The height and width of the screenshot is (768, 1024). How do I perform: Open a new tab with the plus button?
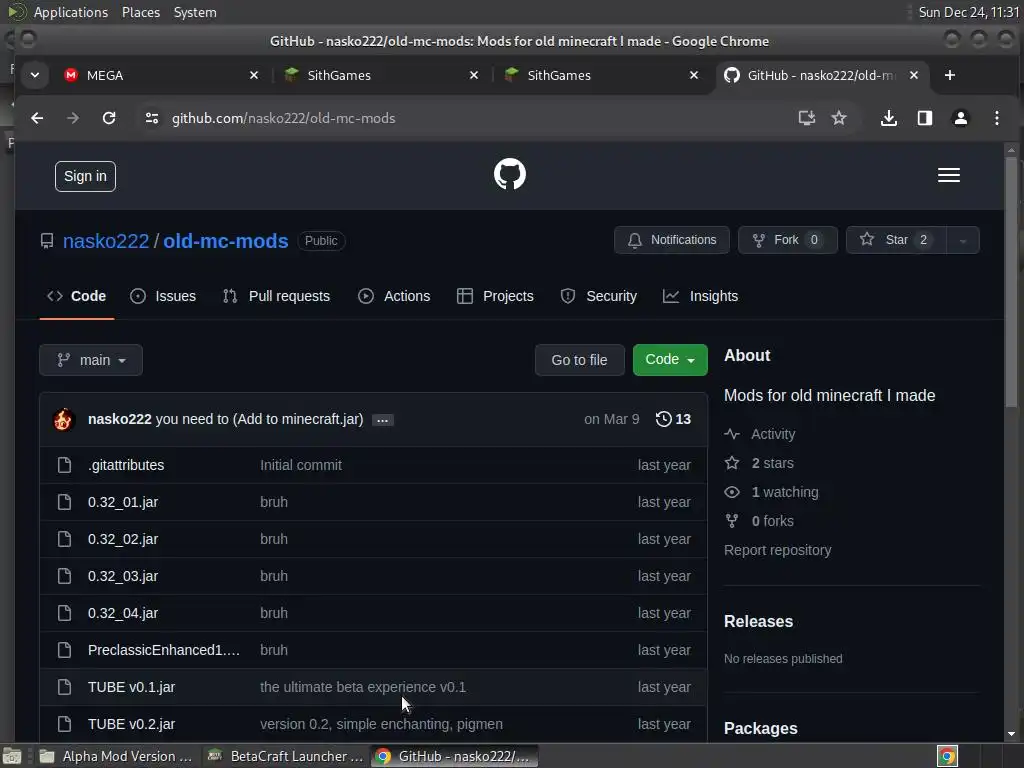point(950,75)
